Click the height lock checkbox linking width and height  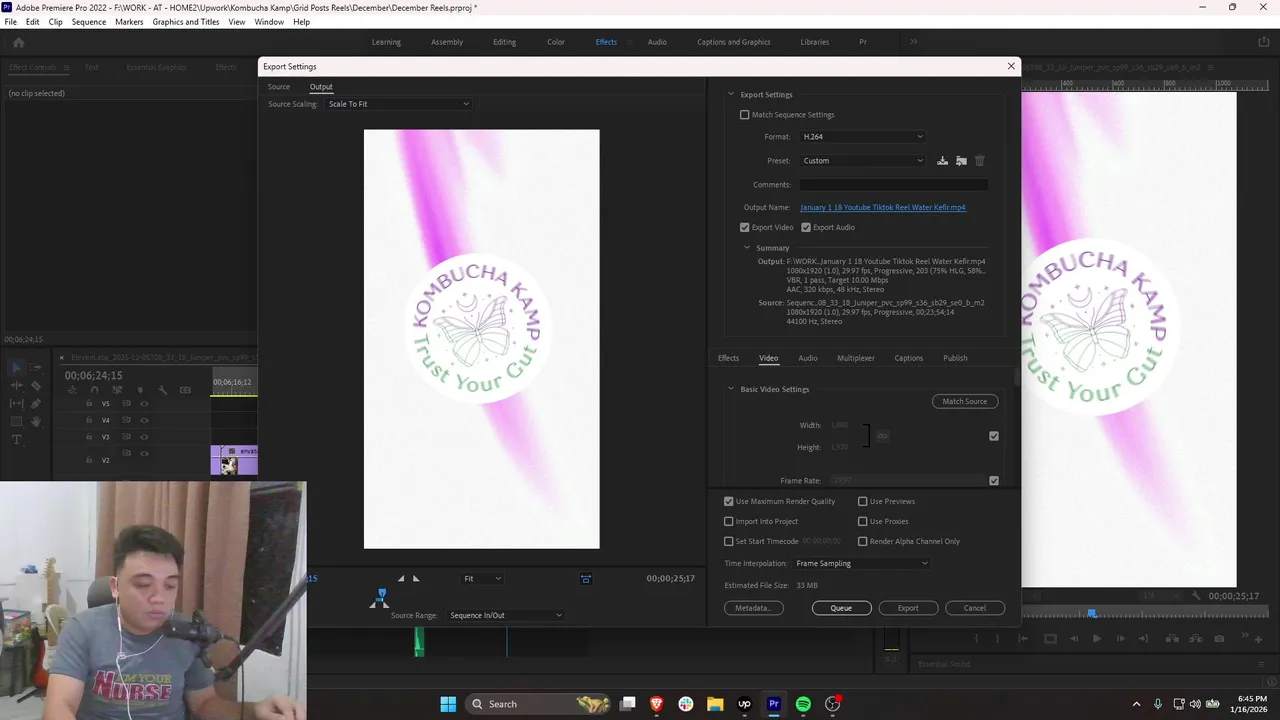click(993, 436)
